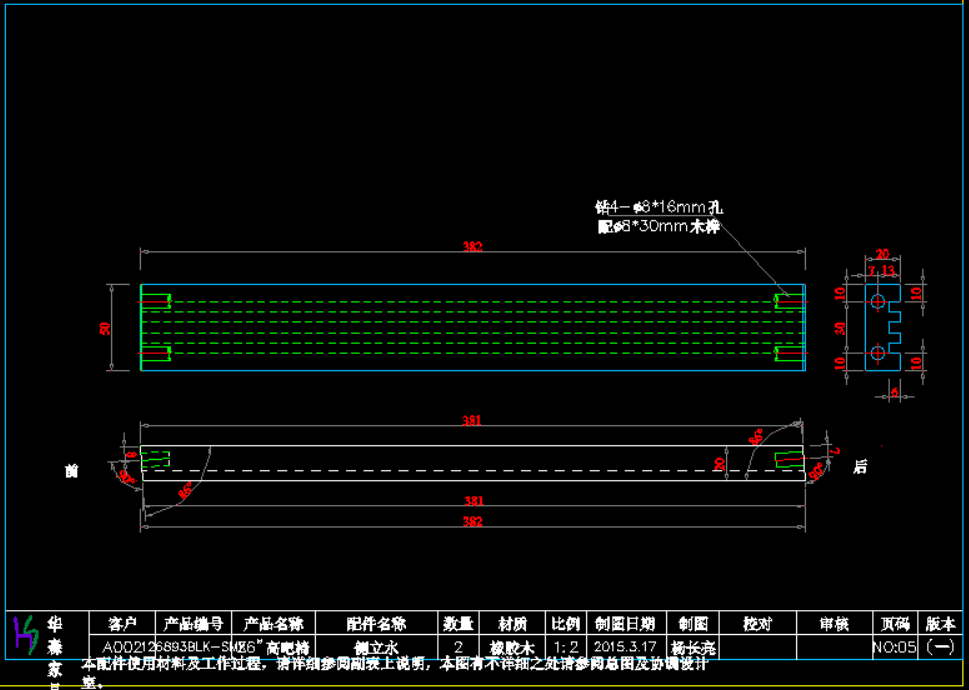
Task: Select the 30 dimension left of end view
Action: [840, 327]
